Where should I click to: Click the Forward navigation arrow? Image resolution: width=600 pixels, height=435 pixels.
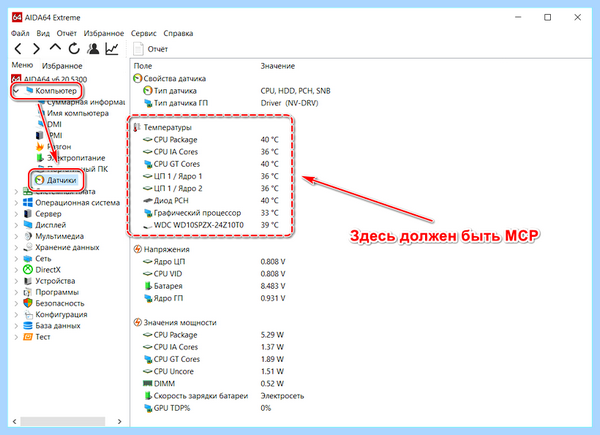(x=36, y=49)
